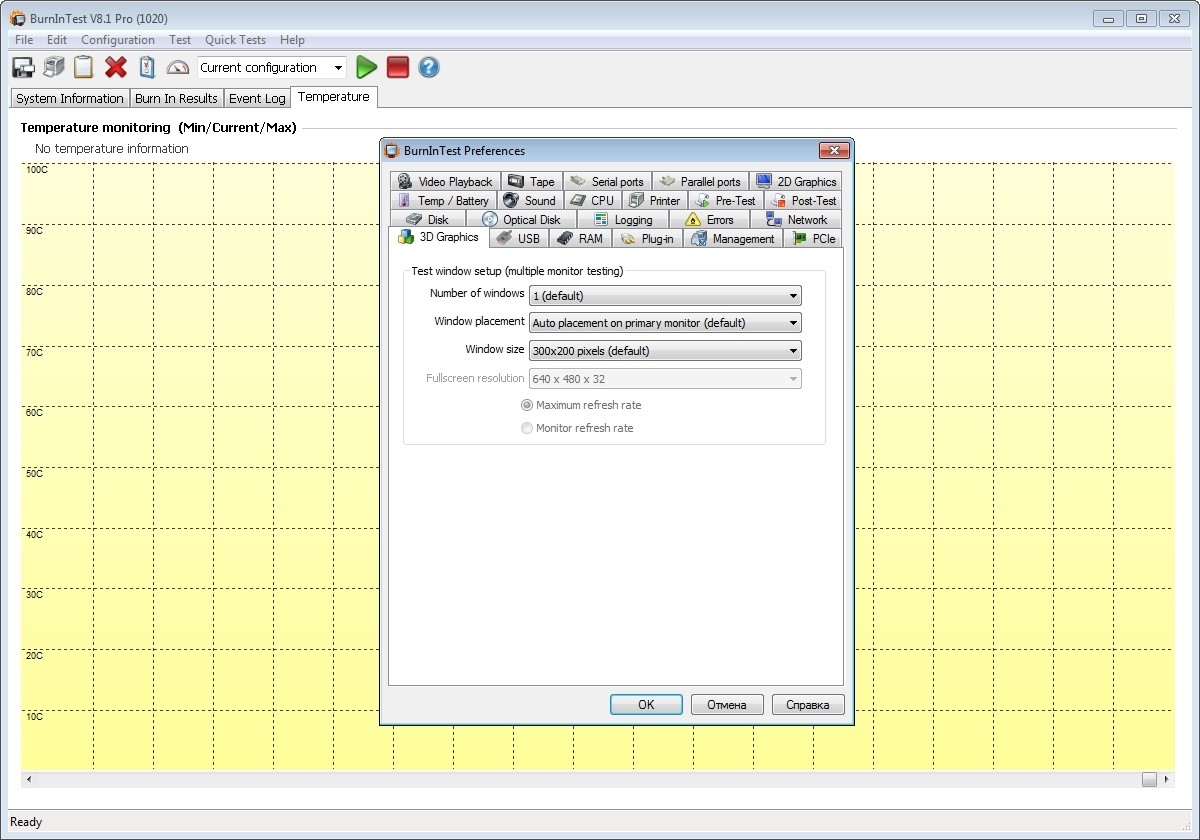Open USB preferences tab

[x=518, y=238]
